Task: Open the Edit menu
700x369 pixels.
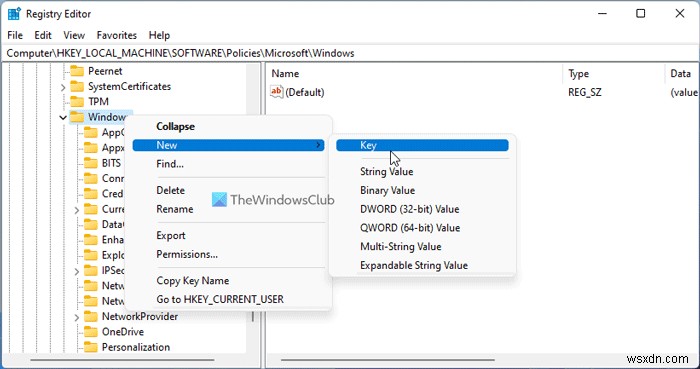Action: 43,35
